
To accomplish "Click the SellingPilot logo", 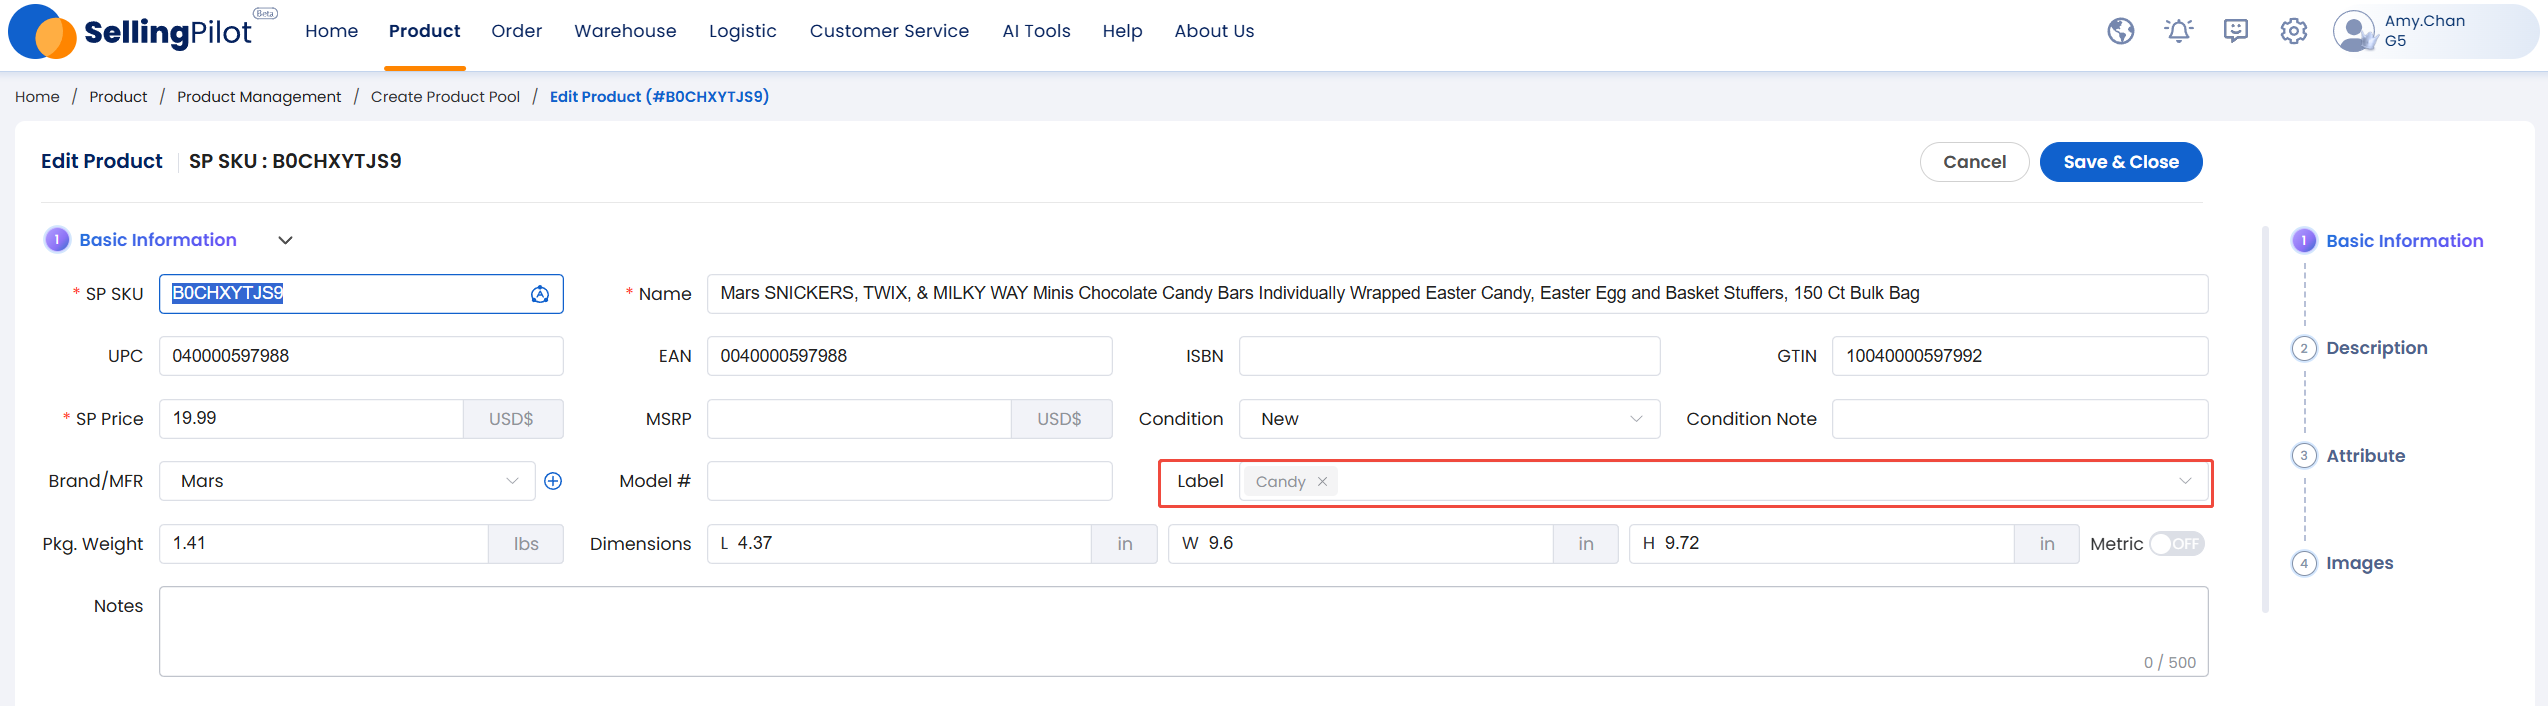I will (x=142, y=32).
